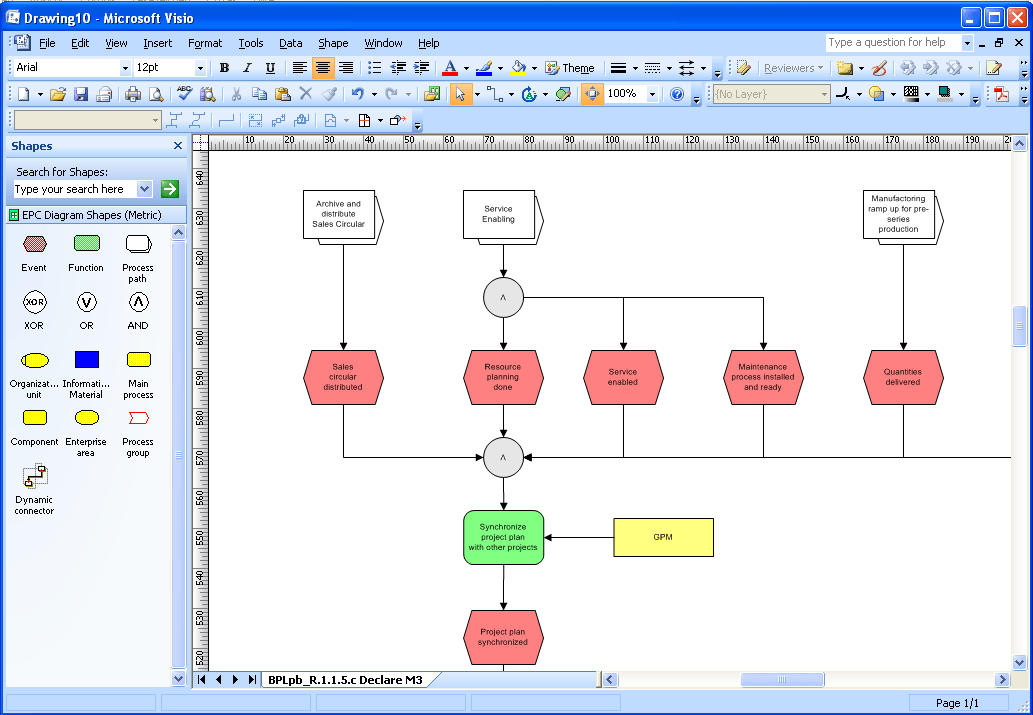Select the Connector tool

pos(495,94)
